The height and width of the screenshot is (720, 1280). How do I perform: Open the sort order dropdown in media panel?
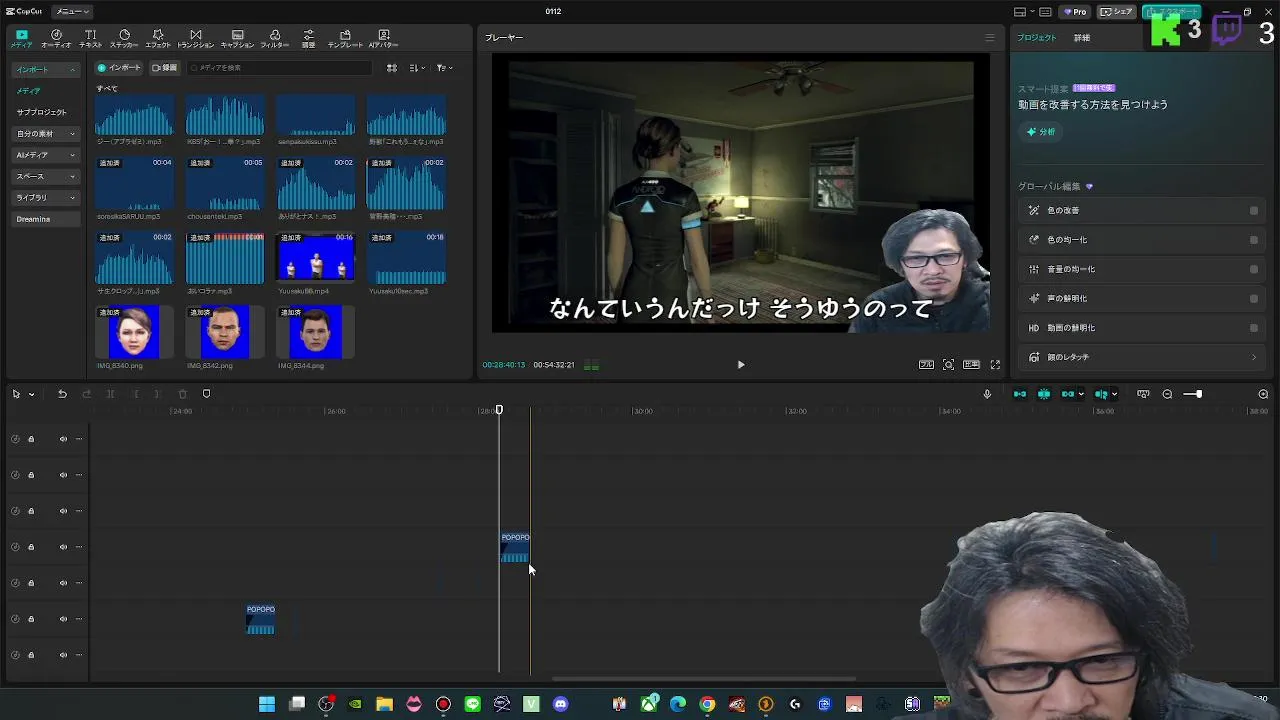[417, 68]
